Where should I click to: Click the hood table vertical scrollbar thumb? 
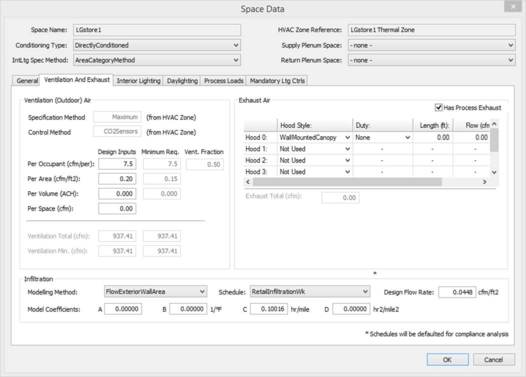pos(494,140)
